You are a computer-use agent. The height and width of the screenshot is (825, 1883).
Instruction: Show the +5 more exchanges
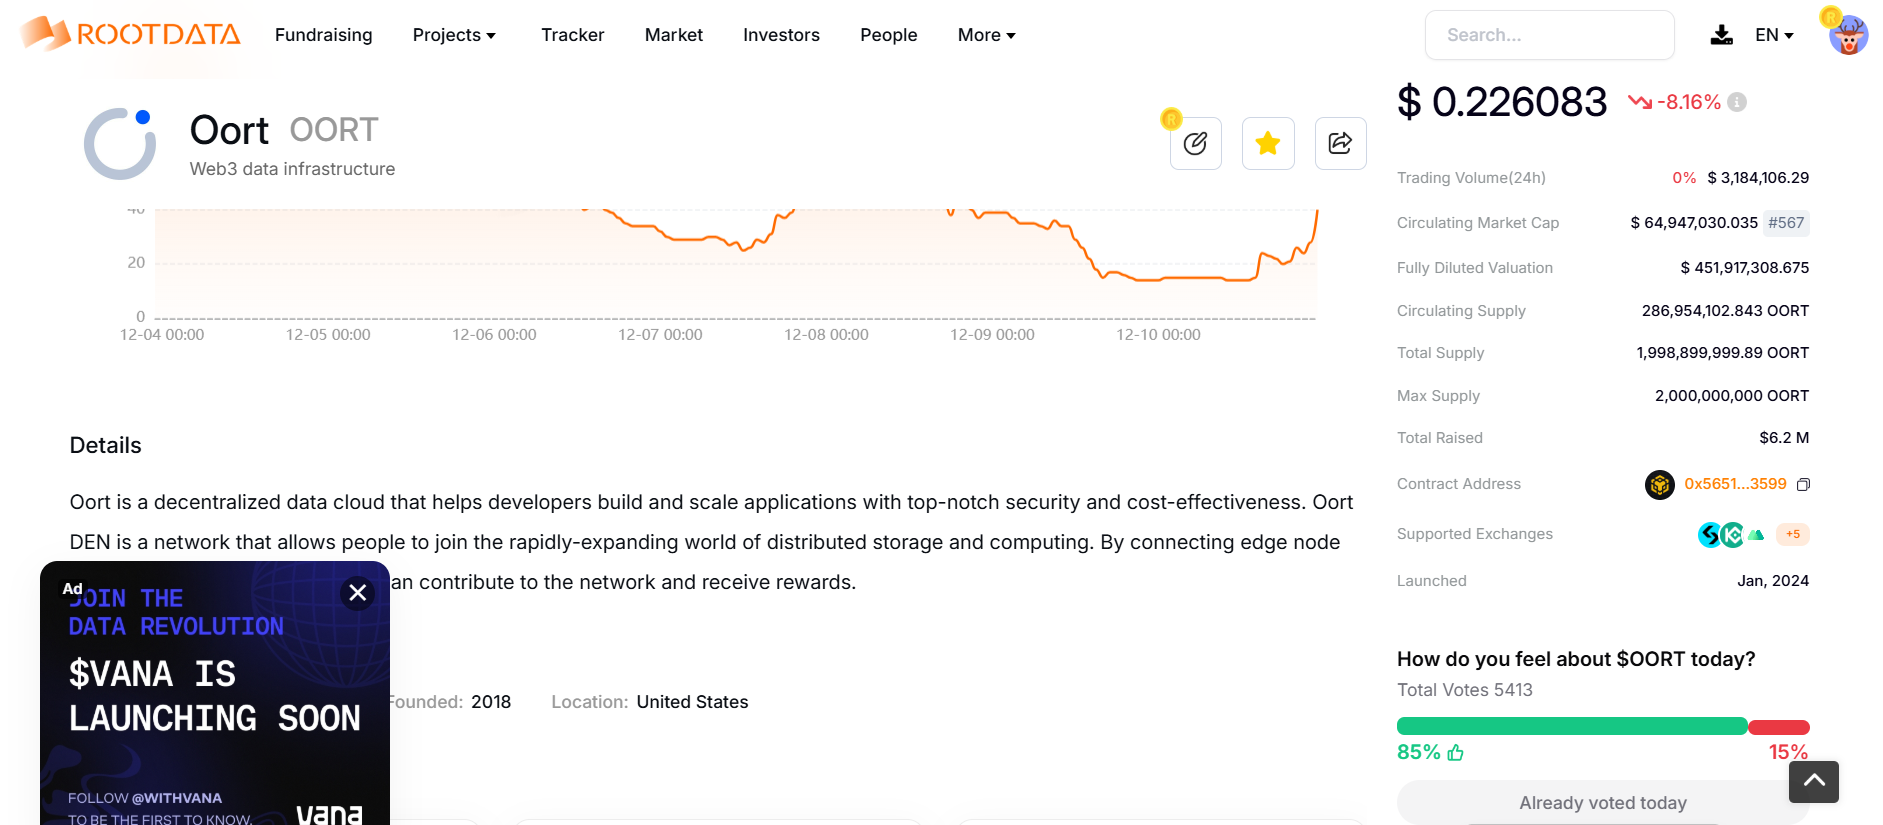coord(1793,534)
